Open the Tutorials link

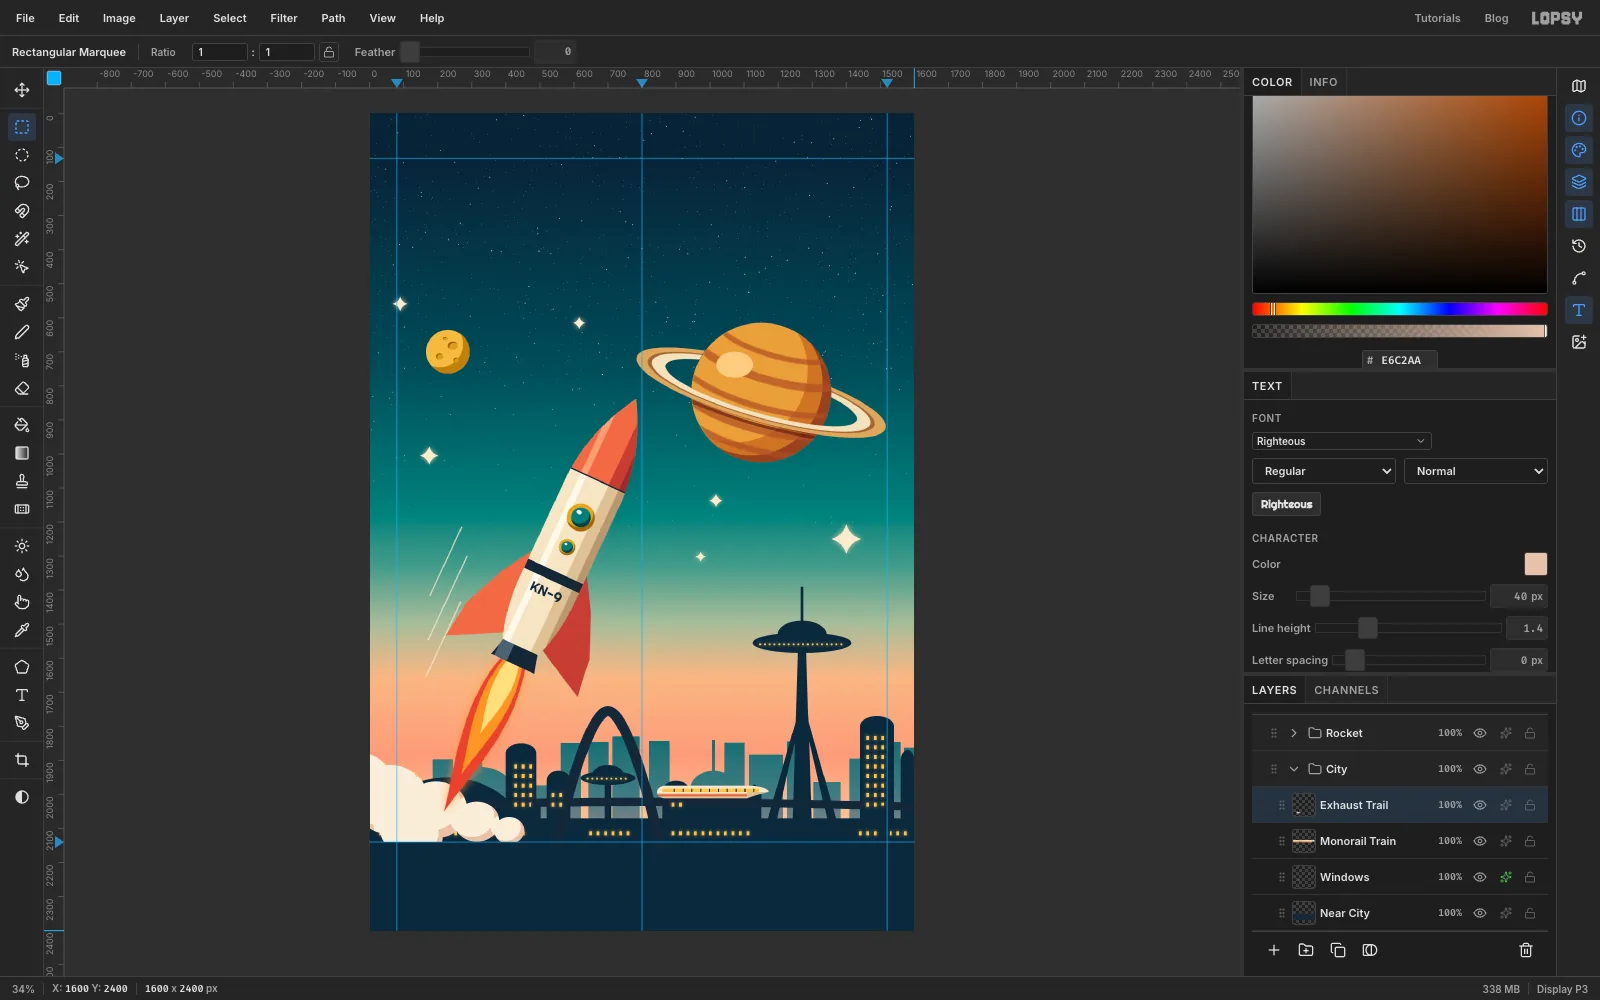[x=1437, y=18]
